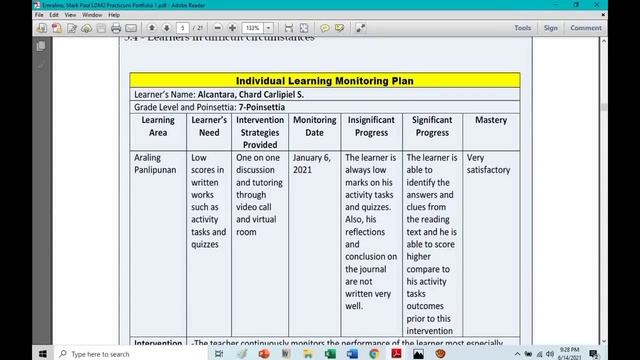Click the fit one full page icon

coord(304,28)
